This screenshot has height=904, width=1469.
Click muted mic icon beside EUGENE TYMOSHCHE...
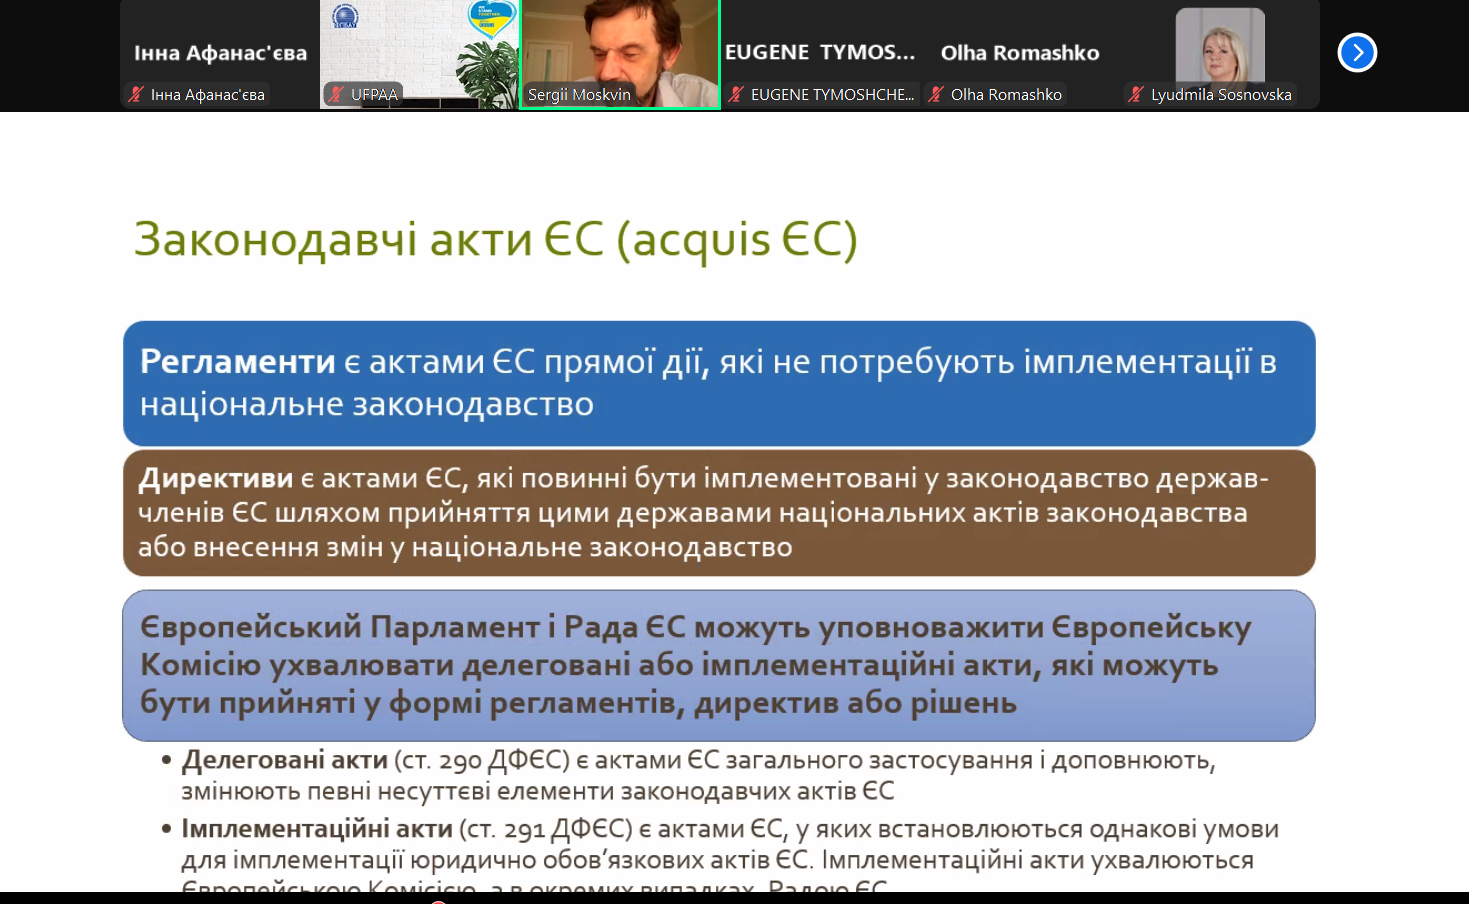coord(736,95)
